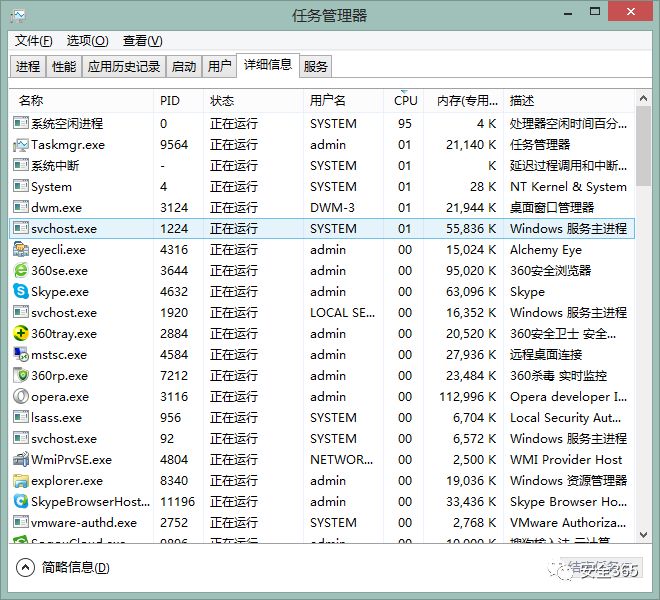The width and height of the screenshot is (660, 600).
Task: Click the 360se.exe browser icon
Action: 21,271
